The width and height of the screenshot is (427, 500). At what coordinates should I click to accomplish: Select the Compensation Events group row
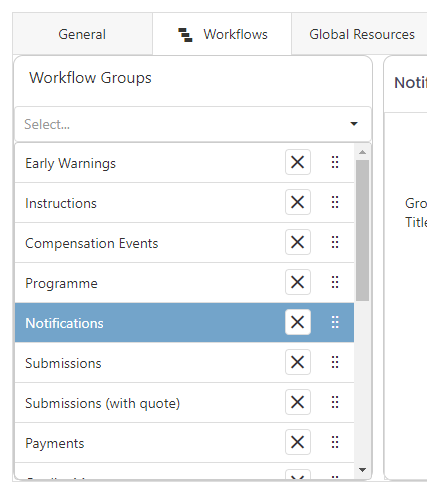[184, 243]
